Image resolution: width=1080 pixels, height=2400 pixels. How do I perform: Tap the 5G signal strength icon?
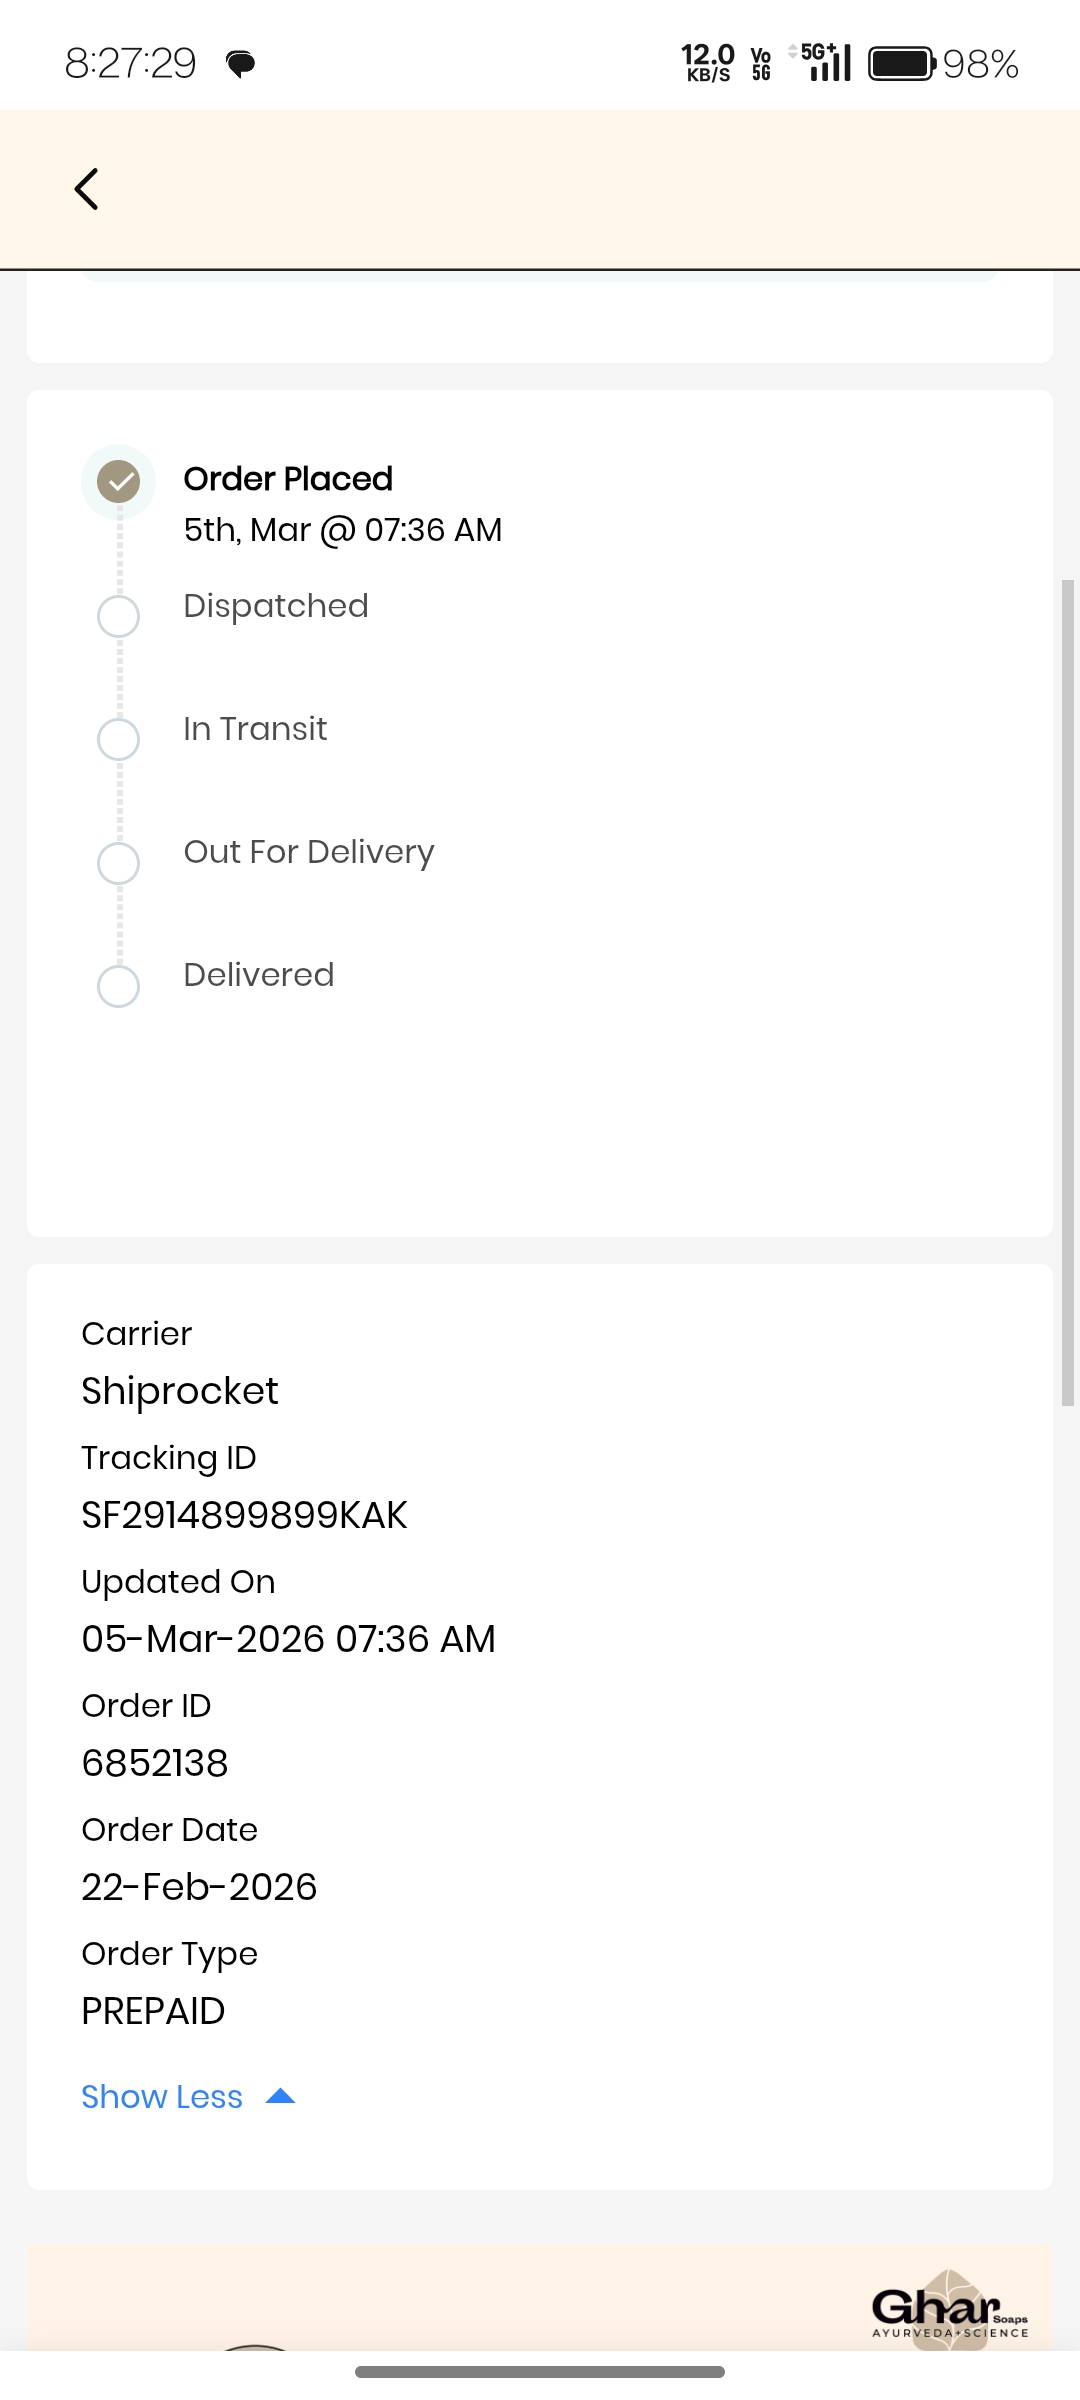pyautogui.click(x=824, y=62)
